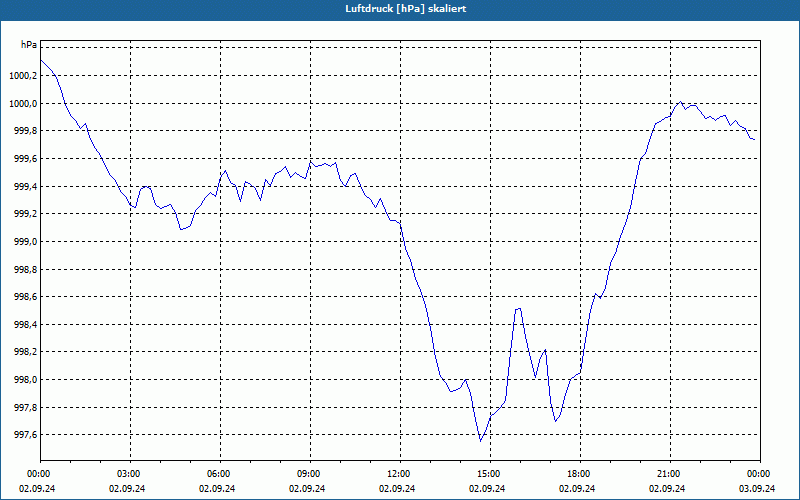Pick the 02.09.24 date below 15:00
The height and width of the screenshot is (500, 800).
click(487, 488)
